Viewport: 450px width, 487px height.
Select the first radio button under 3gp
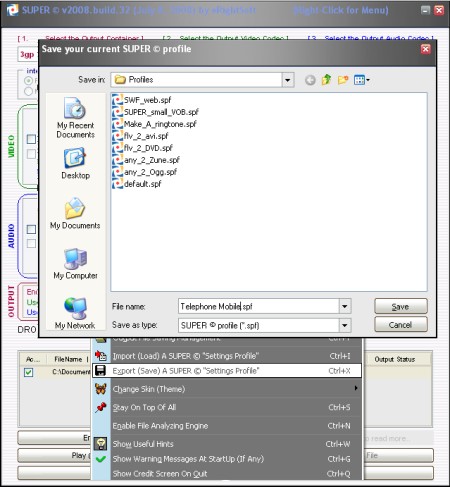click(x=28, y=80)
